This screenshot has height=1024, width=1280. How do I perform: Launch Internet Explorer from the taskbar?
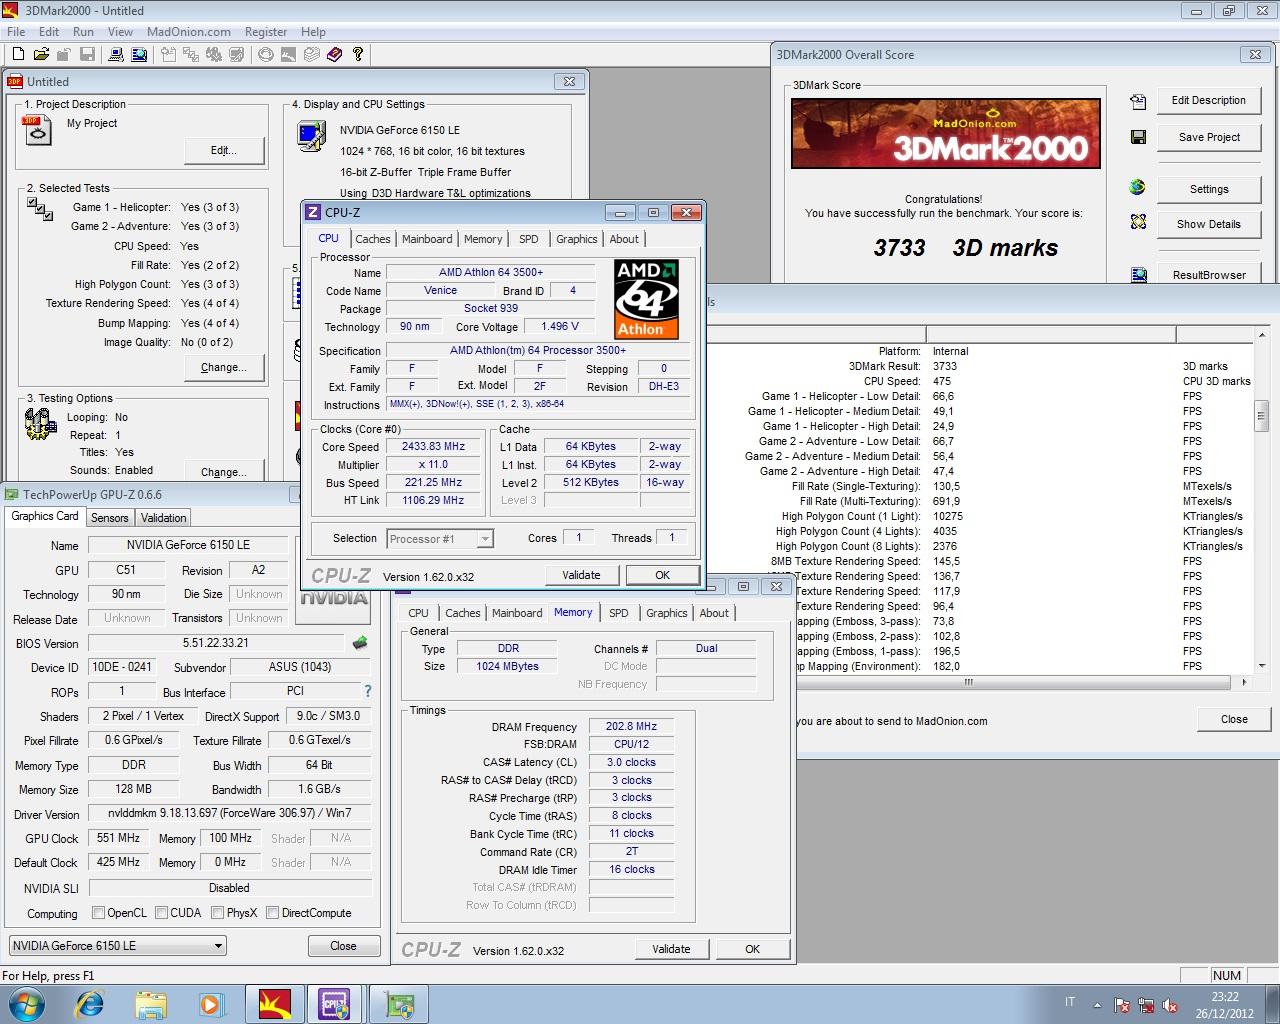coord(90,1004)
